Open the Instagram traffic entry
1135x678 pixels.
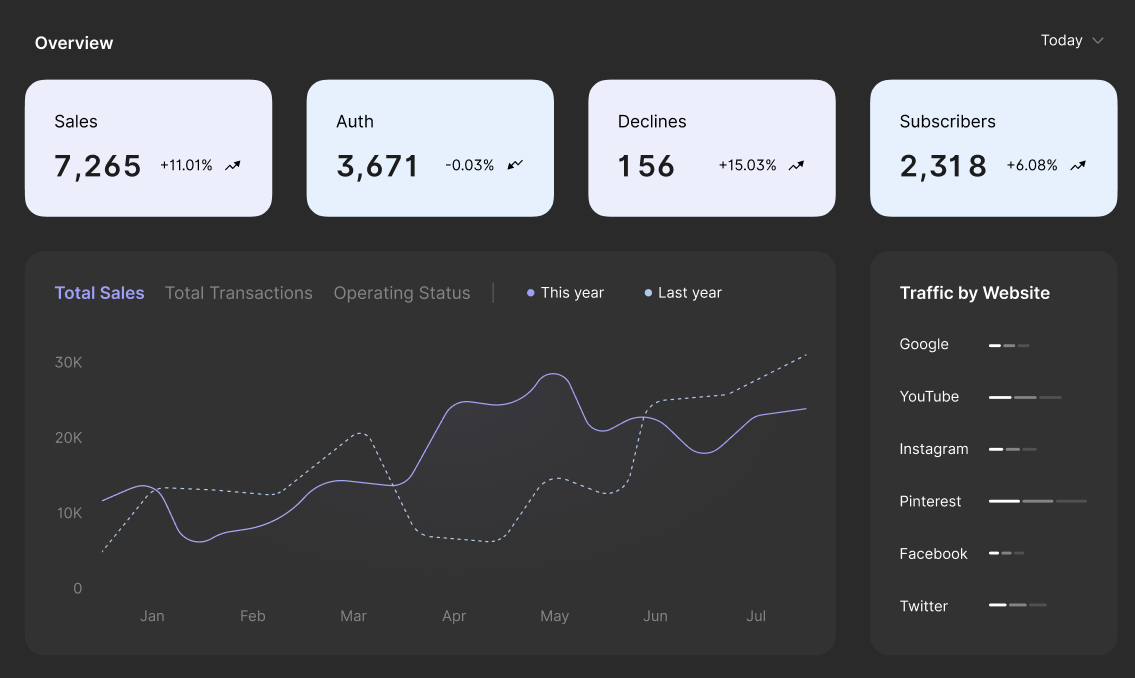coord(933,449)
